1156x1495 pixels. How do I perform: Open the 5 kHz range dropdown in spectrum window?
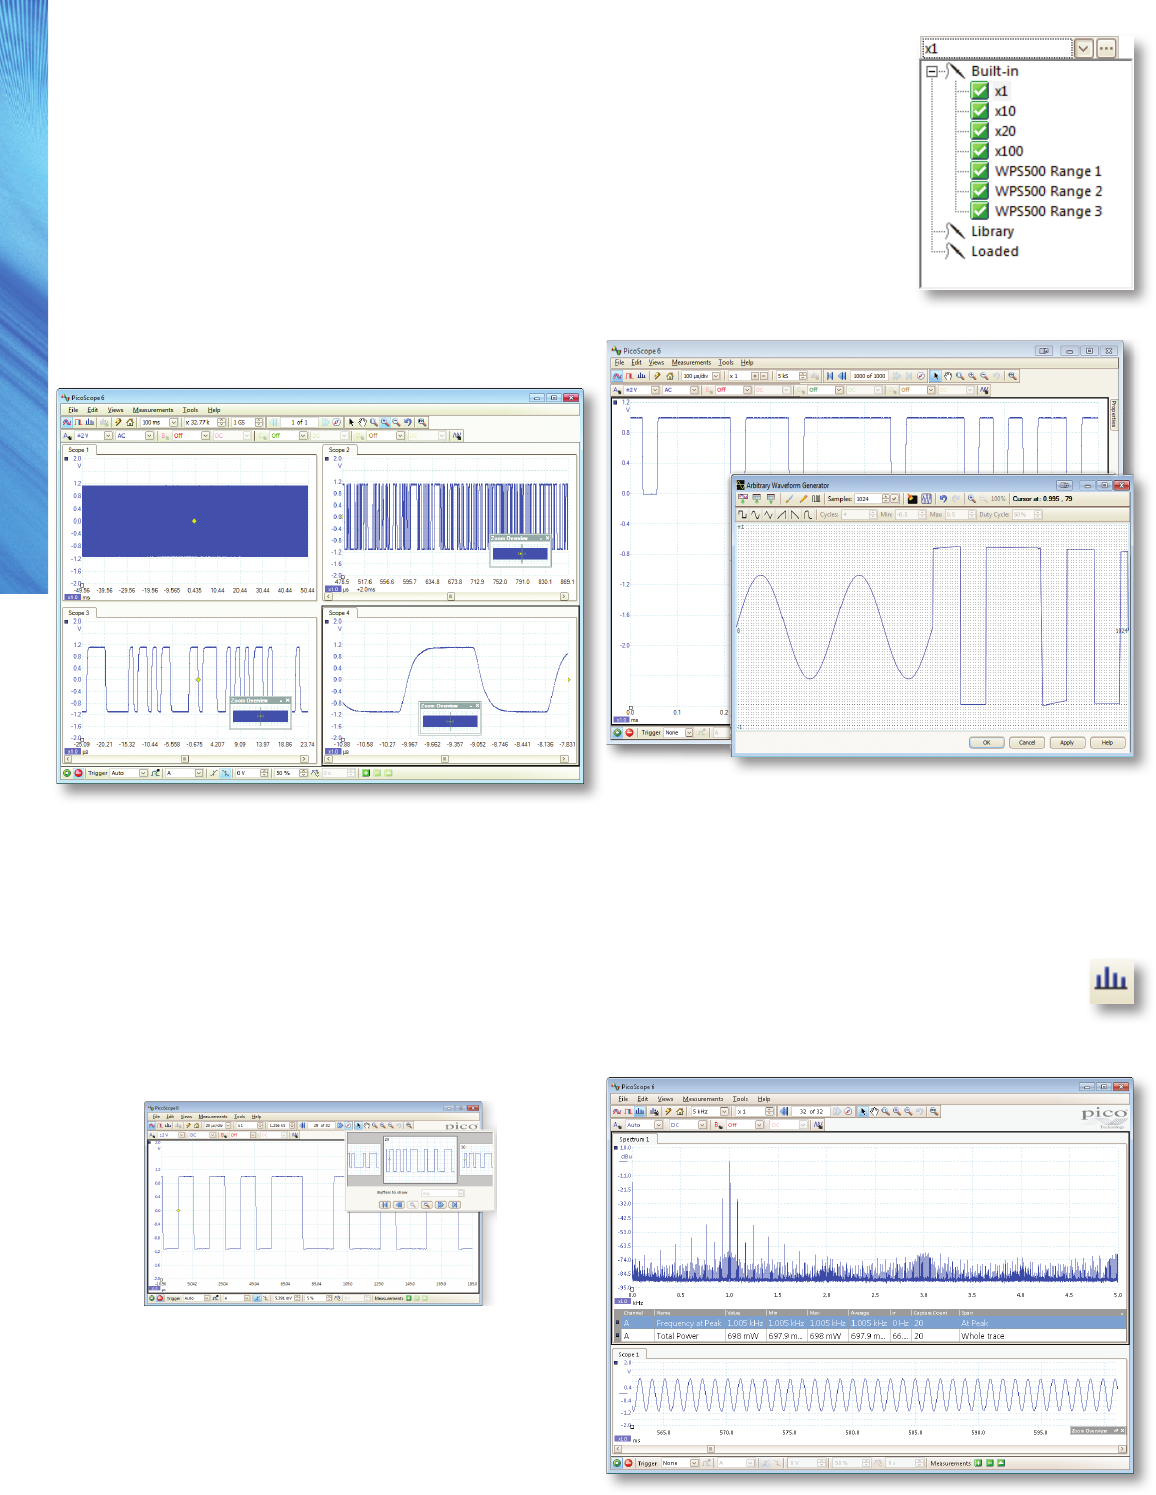[x=725, y=1111]
